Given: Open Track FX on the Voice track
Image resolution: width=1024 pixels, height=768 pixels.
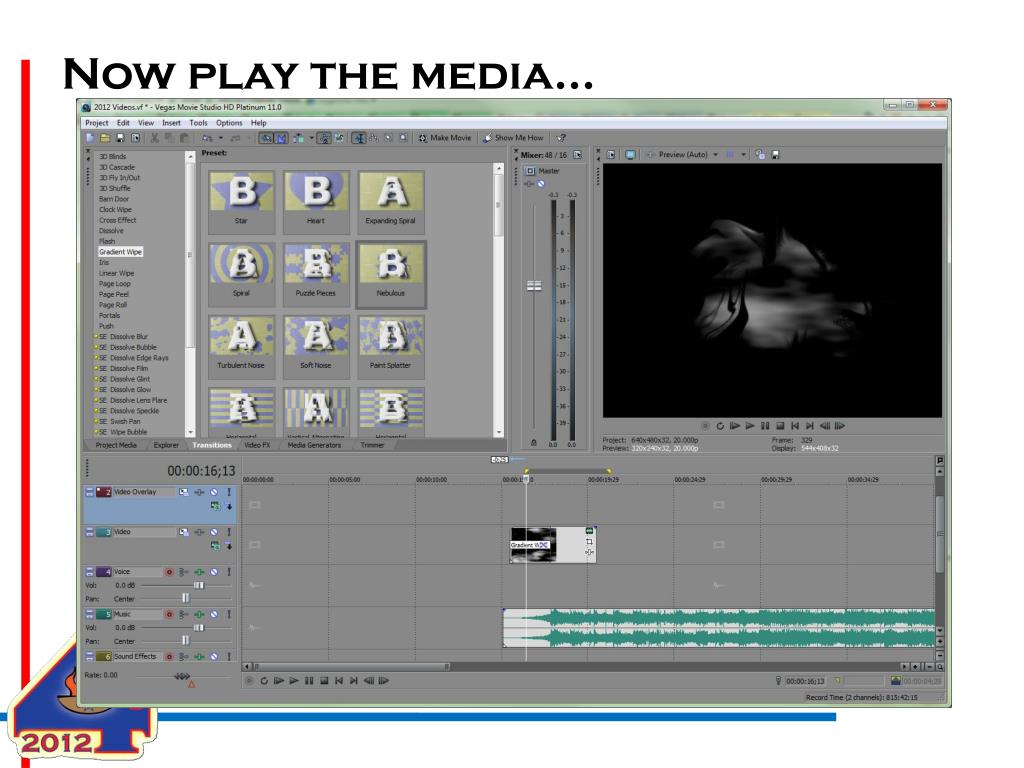Looking at the screenshot, I should pos(199,572).
